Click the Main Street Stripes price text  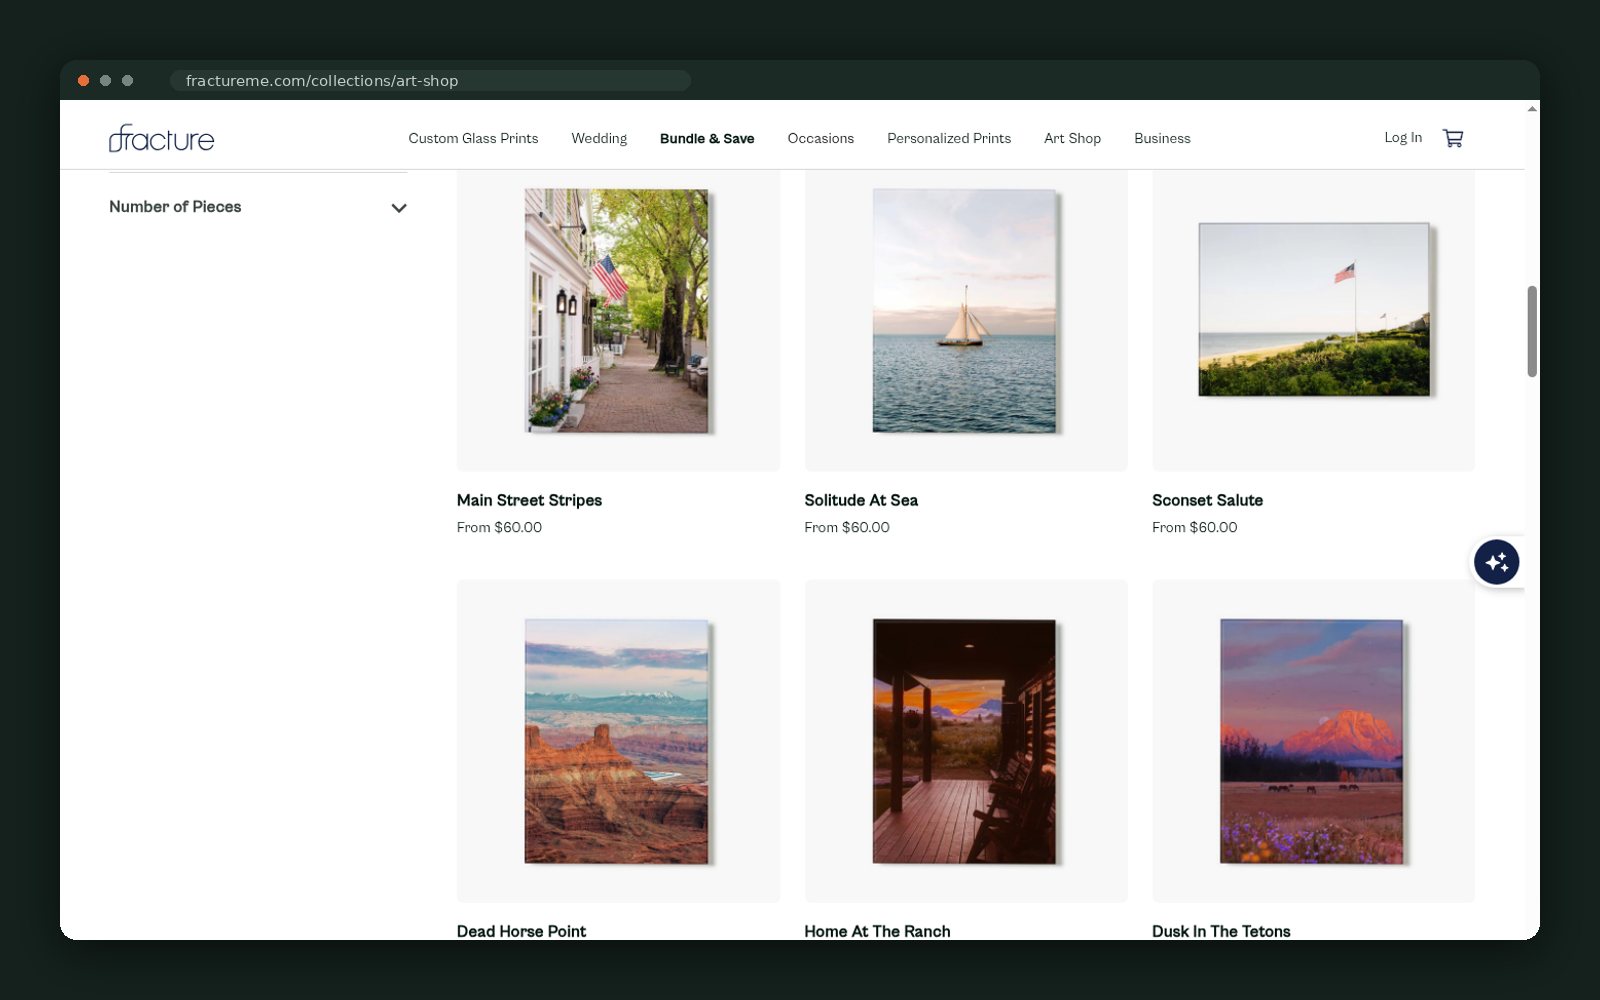pyautogui.click(x=499, y=527)
